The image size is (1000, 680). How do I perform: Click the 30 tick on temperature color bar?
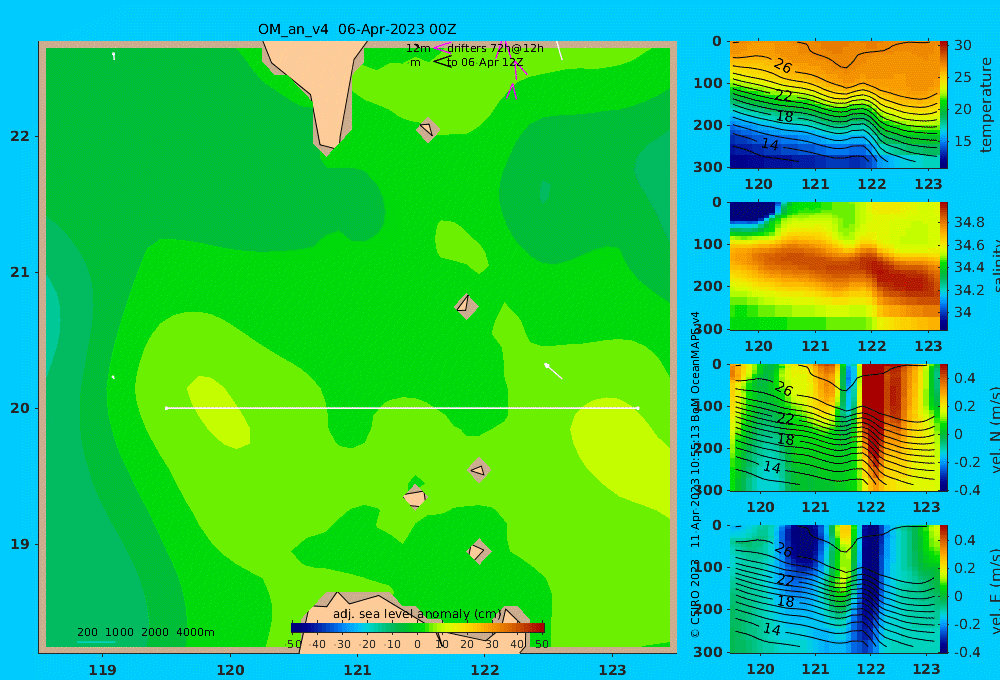click(963, 45)
